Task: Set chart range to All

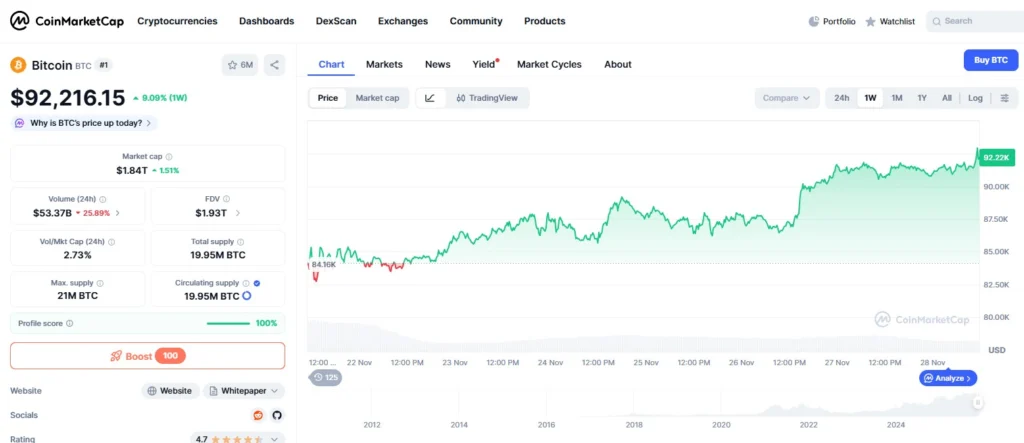Action: (946, 98)
